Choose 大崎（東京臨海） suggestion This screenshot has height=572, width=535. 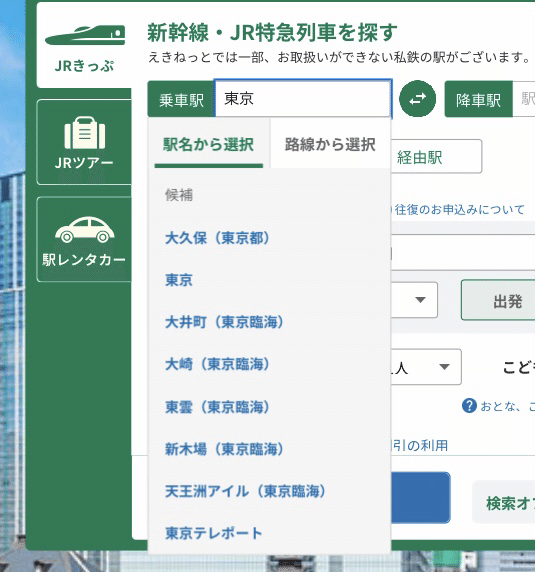tap(217, 364)
